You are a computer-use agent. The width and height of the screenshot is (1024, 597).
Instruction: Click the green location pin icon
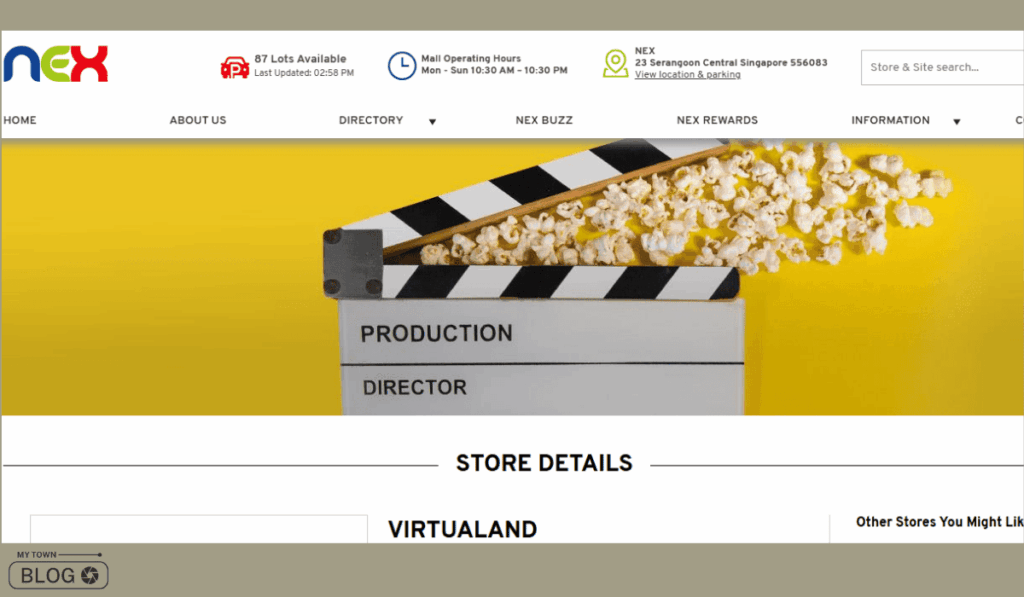point(615,64)
